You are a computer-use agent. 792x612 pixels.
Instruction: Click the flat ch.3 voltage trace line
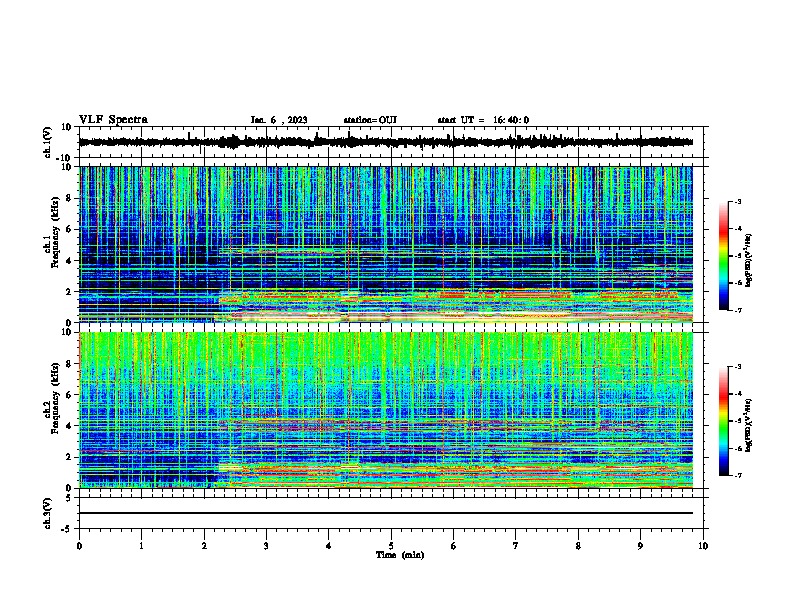pos(386,513)
